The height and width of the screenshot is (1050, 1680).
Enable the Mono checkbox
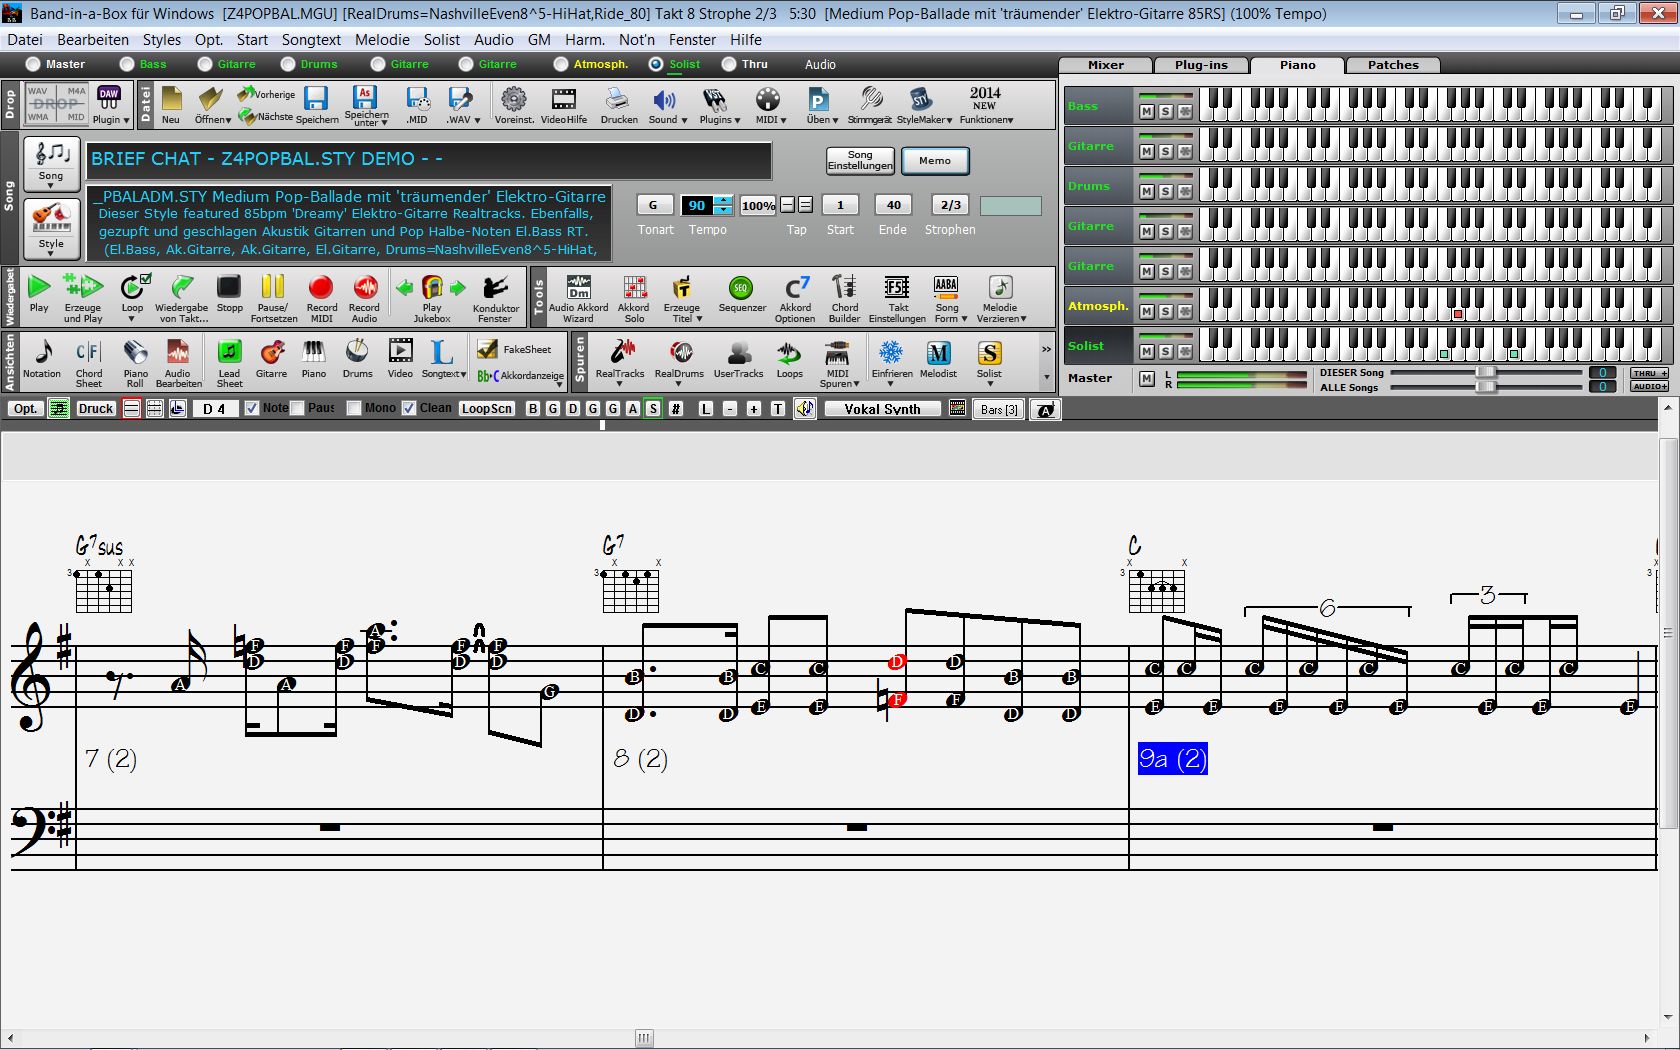(354, 408)
